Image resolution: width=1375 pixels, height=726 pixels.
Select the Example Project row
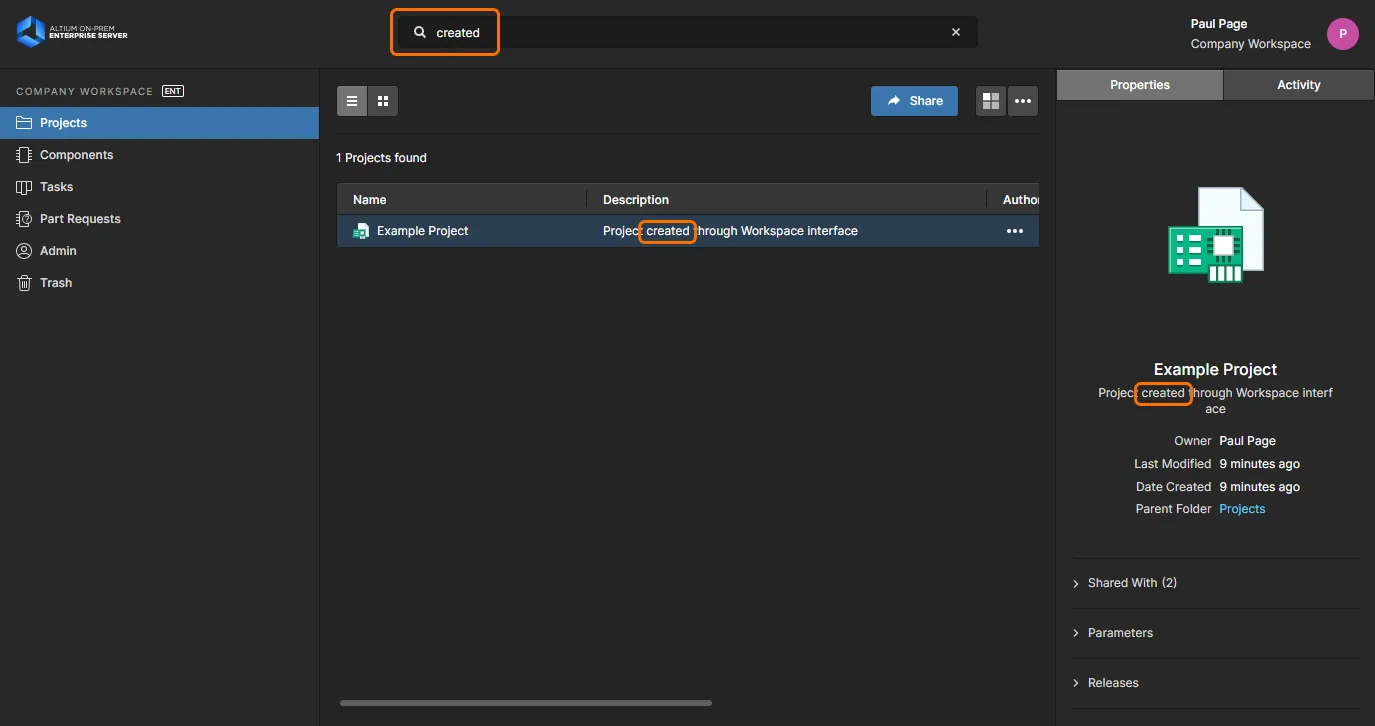point(688,231)
